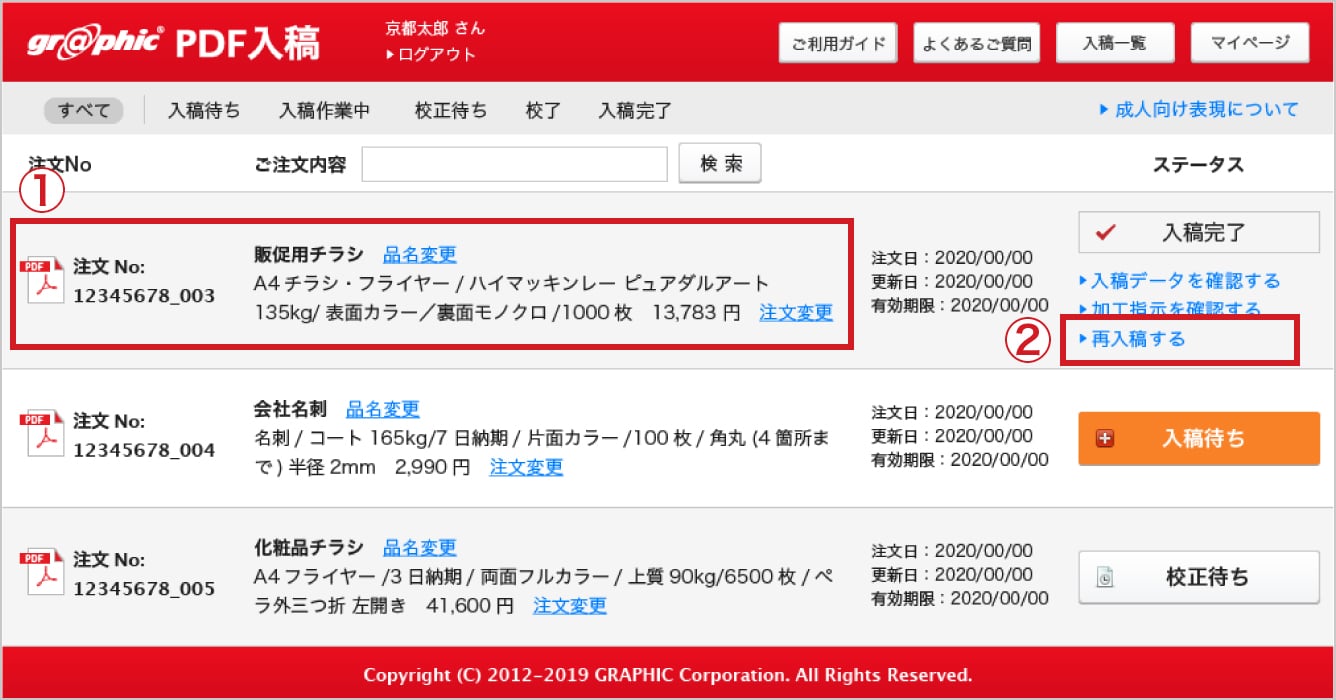The height and width of the screenshot is (700, 1336).
Task: Click PDF icon for order 12345678_004
Action: click(42, 435)
